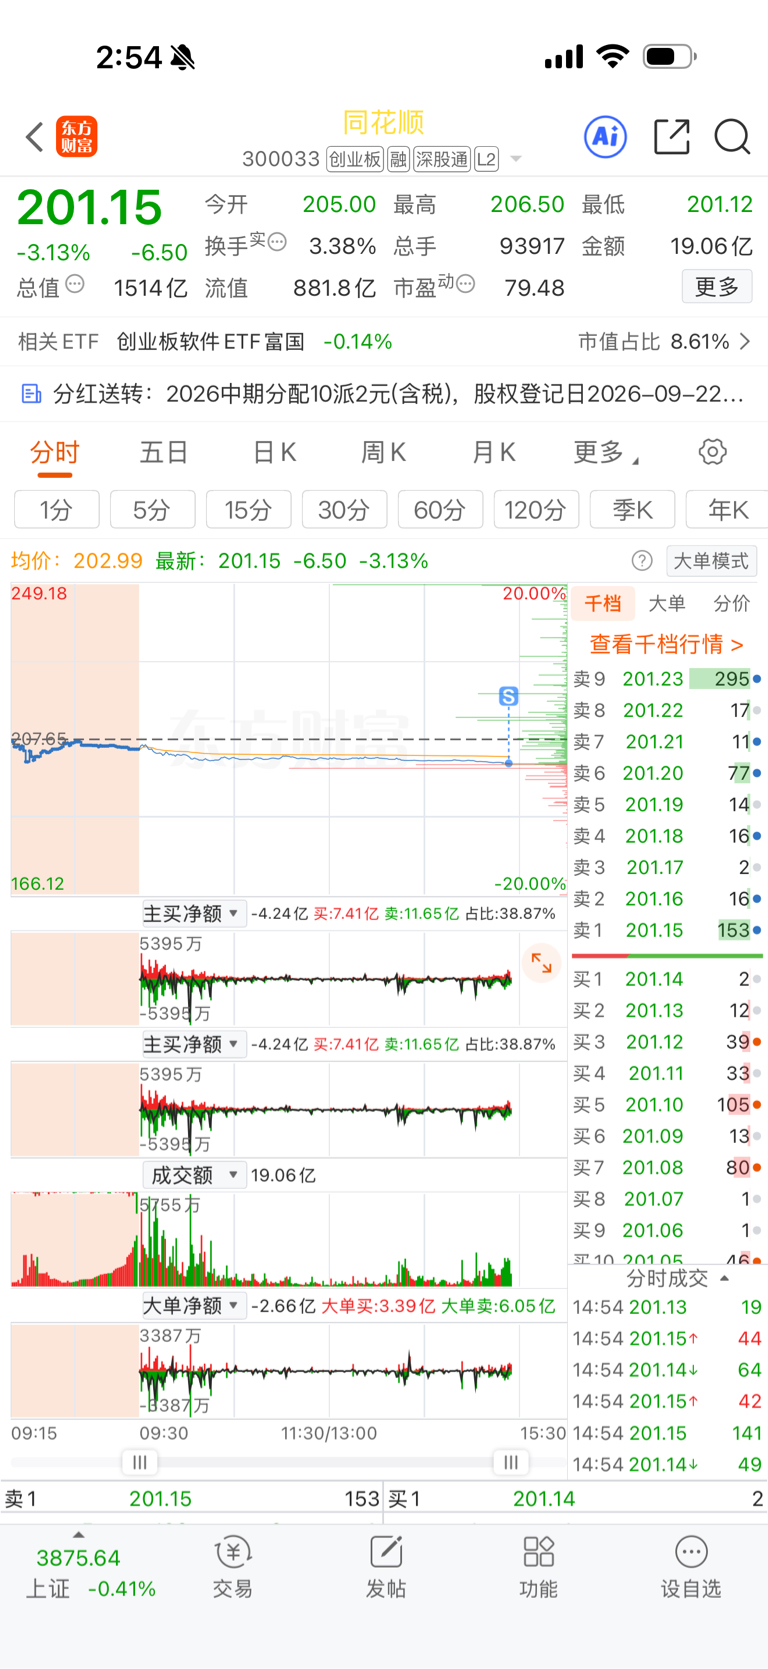Tap the 功能 functions icon
768x1669 pixels.
point(539,1567)
